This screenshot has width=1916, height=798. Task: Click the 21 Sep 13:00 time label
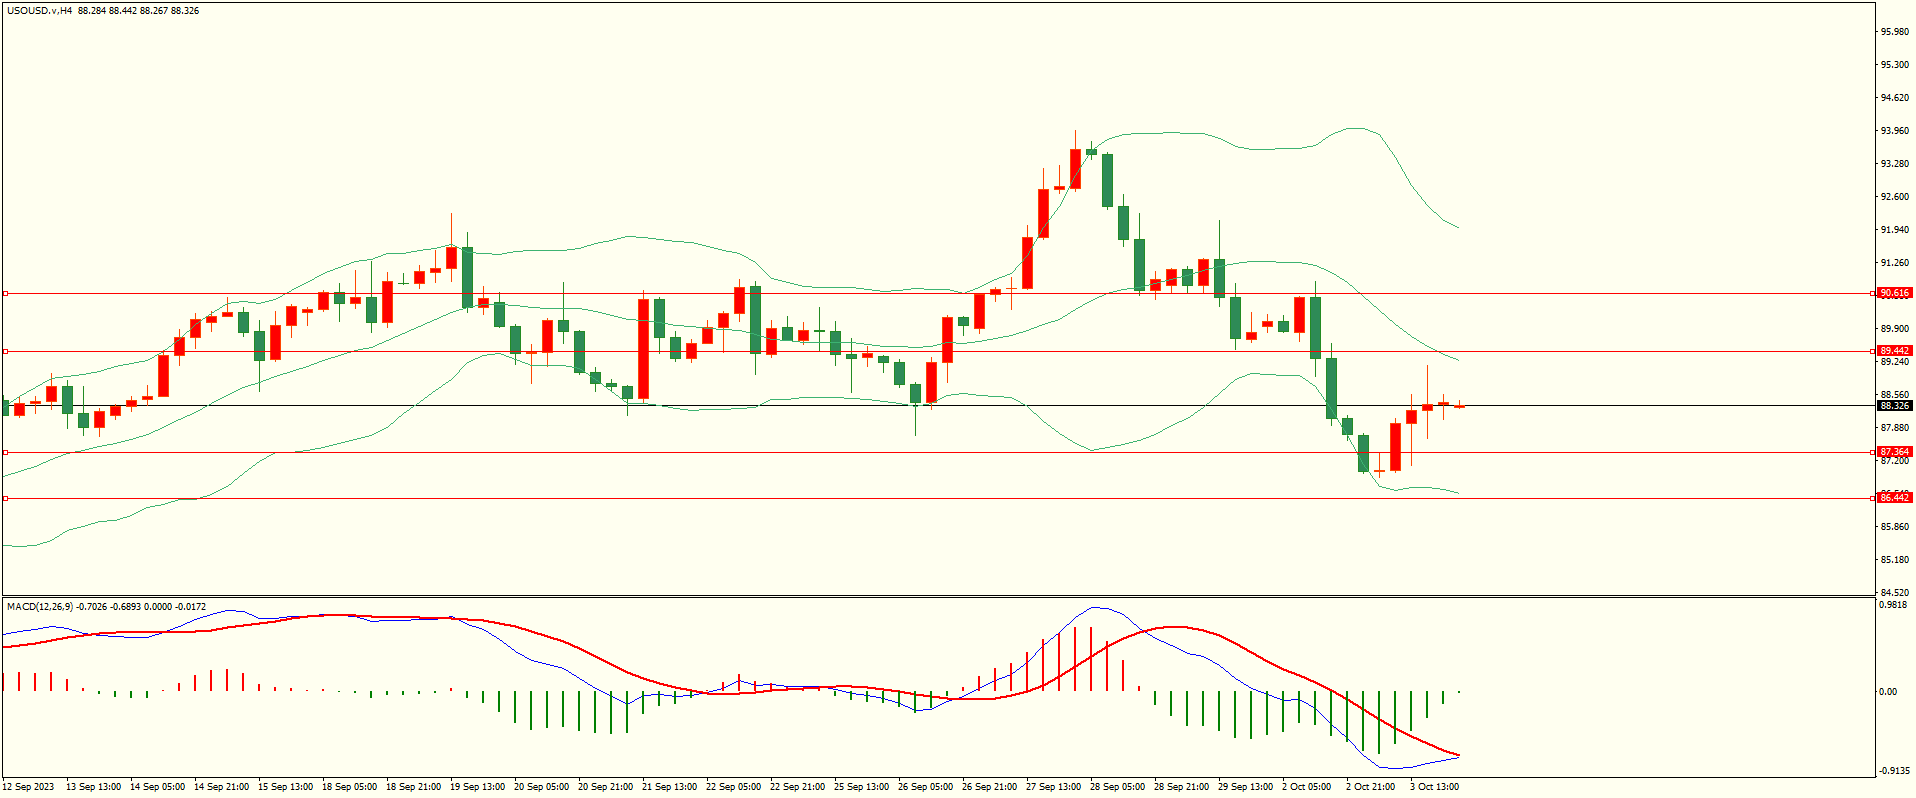(669, 787)
